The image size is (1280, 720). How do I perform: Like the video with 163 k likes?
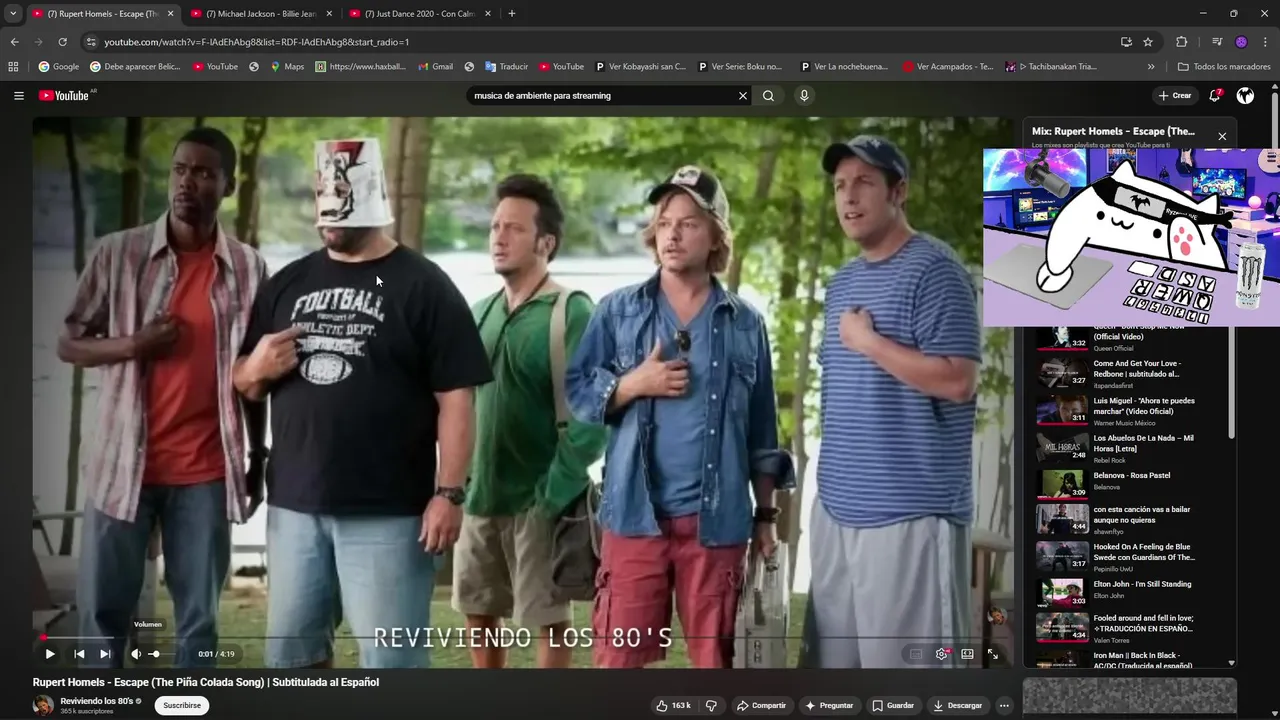(673, 705)
